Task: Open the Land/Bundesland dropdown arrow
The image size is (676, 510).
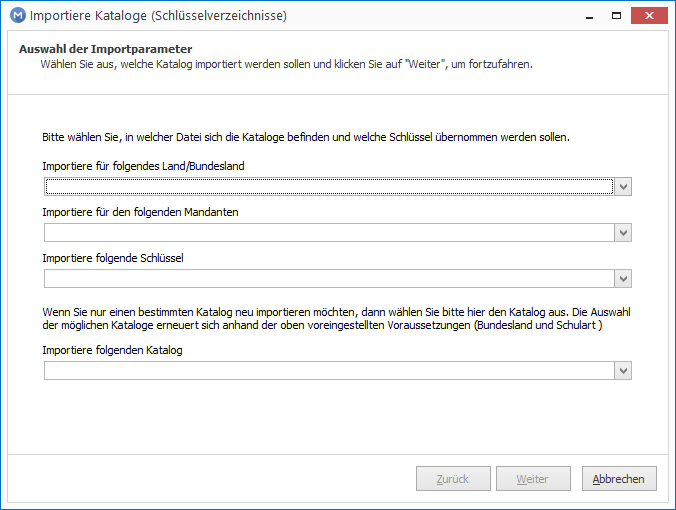Action: point(623,187)
